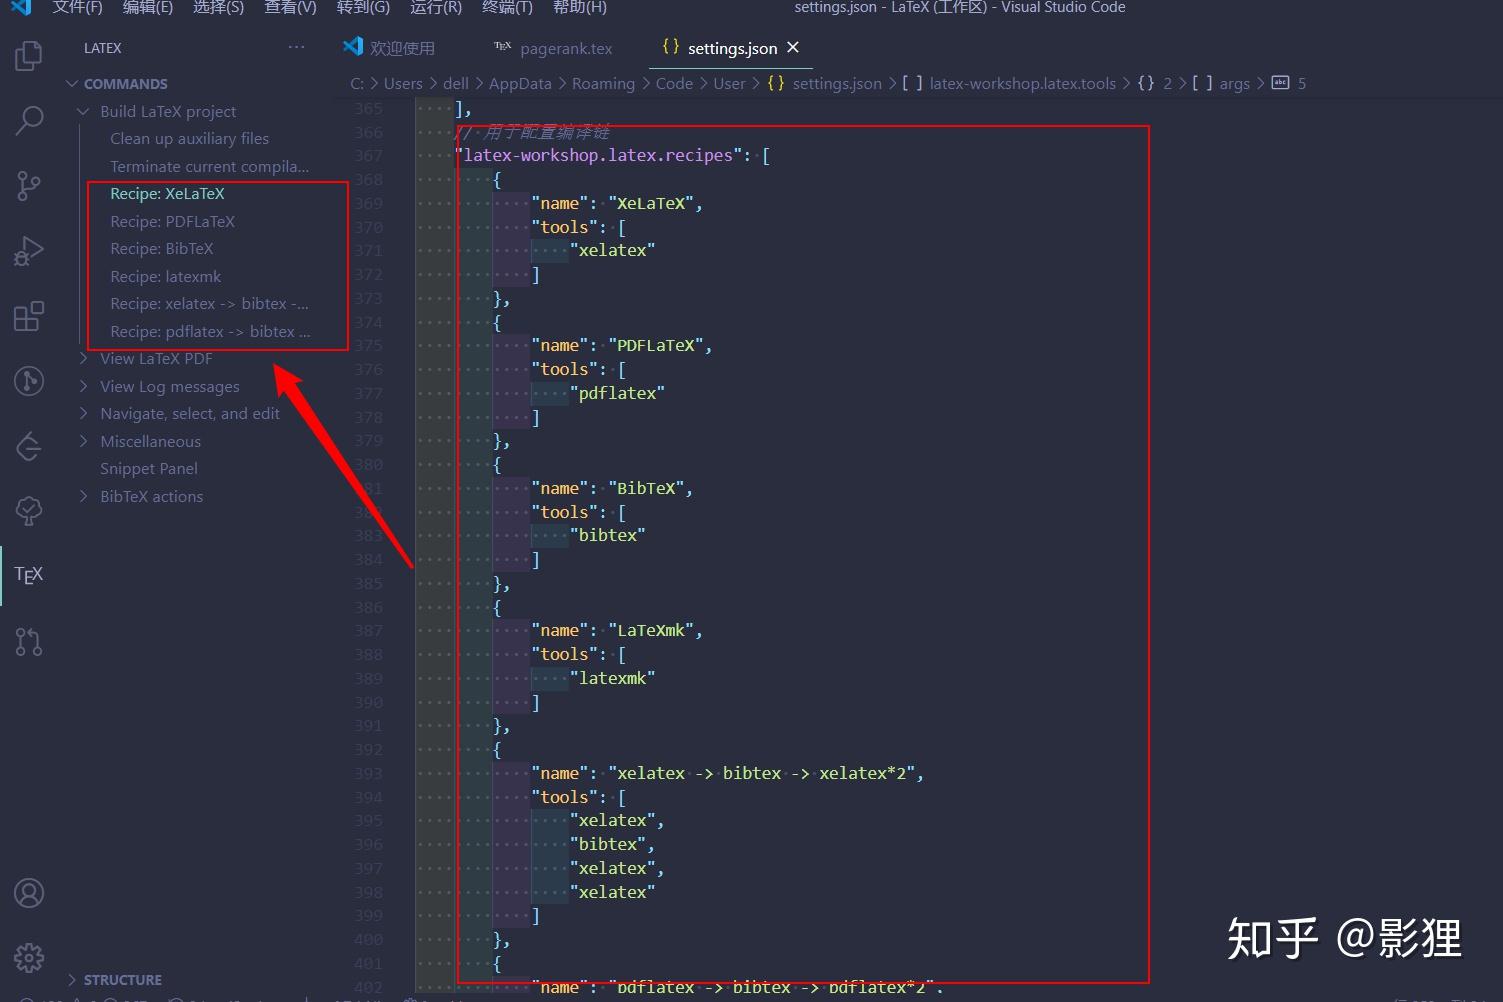Click the args breadcrumb item
The height and width of the screenshot is (1002, 1503).
[x=1235, y=83]
